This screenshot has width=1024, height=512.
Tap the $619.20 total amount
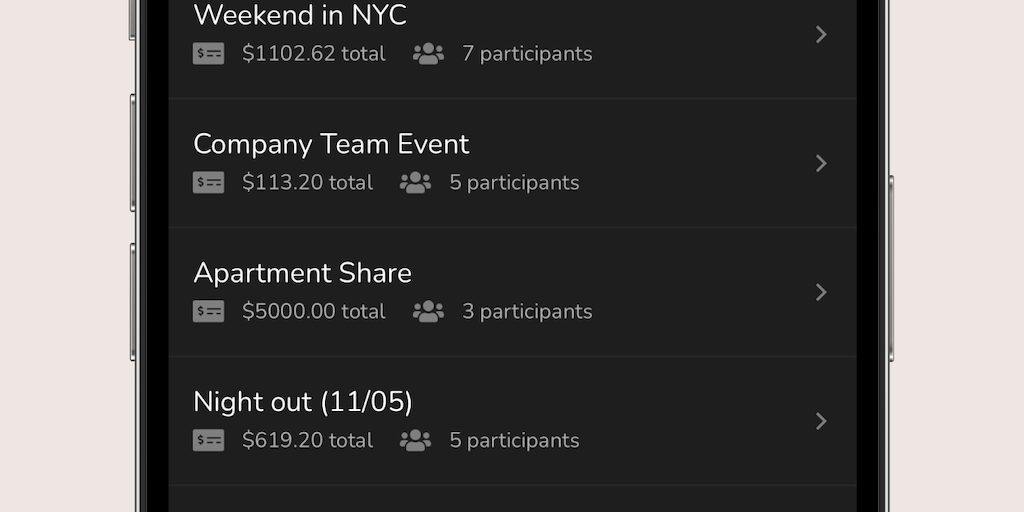pos(307,441)
